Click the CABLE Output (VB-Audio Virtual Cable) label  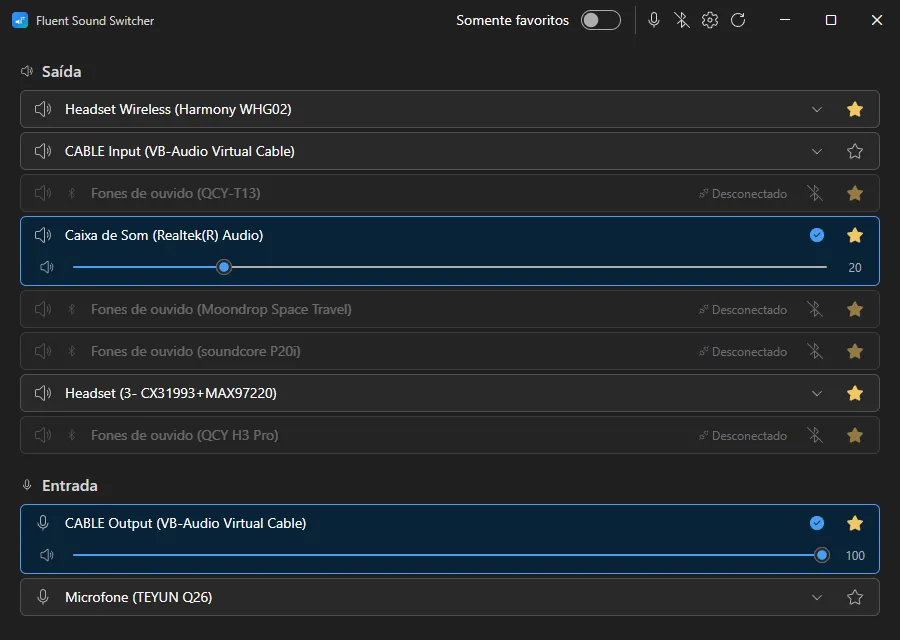click(185, 523)
